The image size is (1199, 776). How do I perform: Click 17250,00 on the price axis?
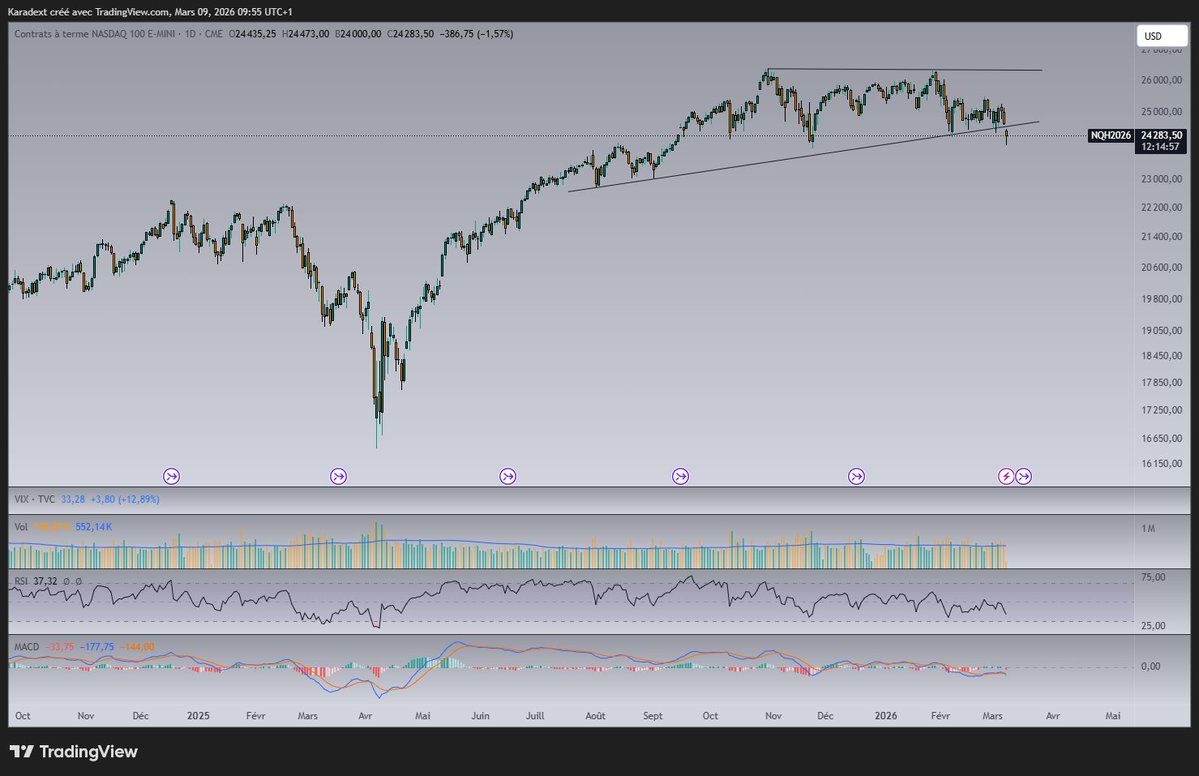(1162, 411)
